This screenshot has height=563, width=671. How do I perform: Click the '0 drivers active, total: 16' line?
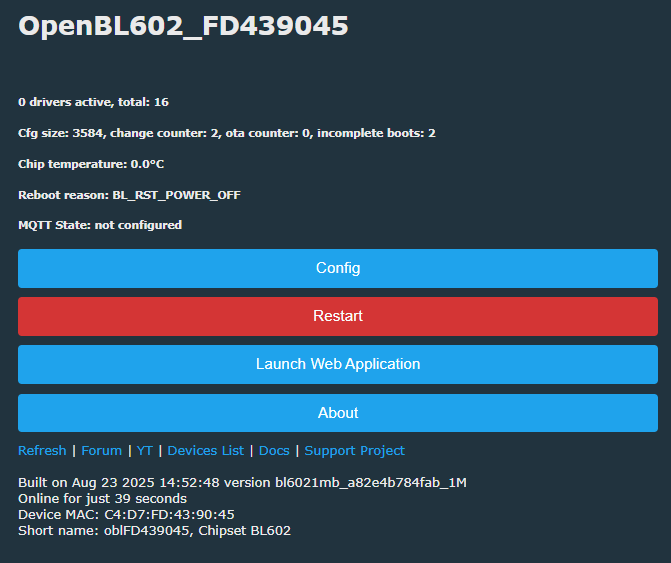point(93,102)
